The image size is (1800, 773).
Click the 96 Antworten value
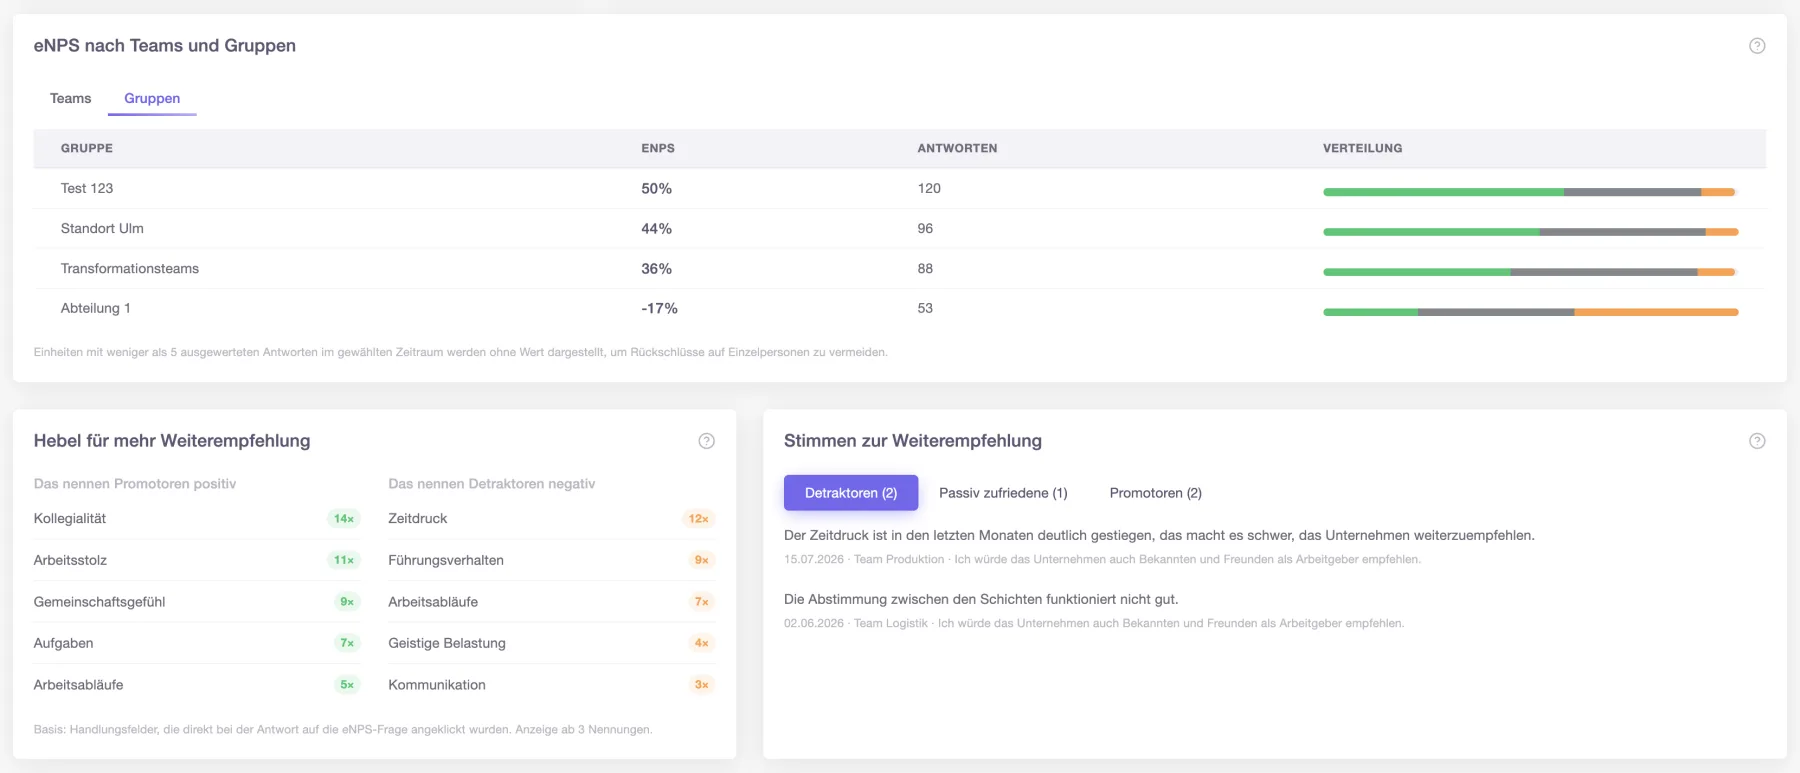[925, 228]
